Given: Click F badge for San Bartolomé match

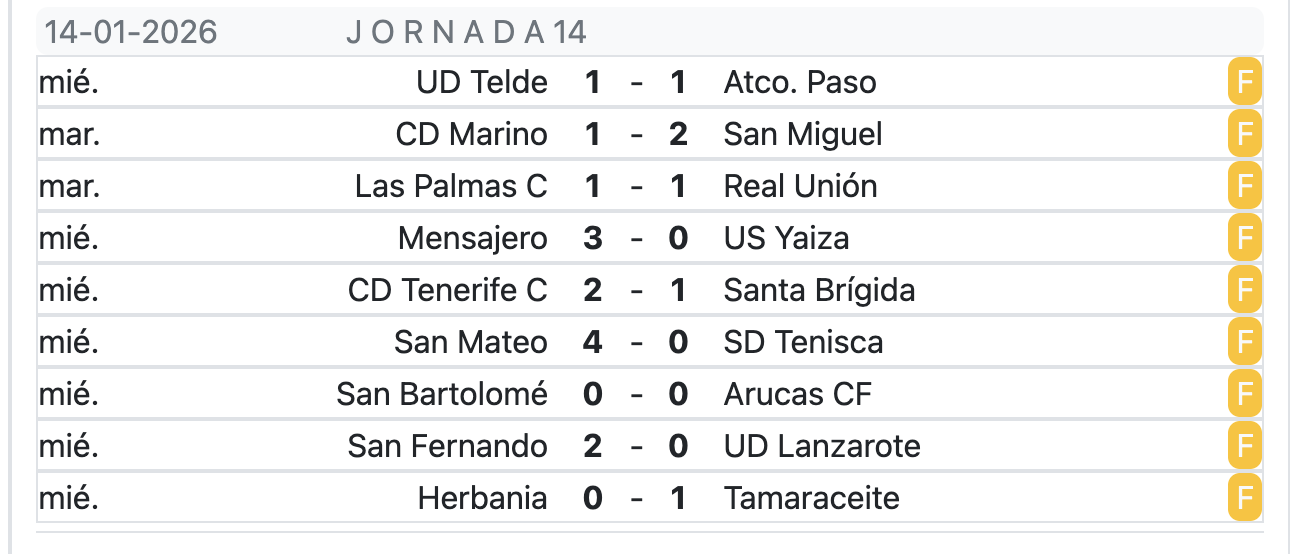Looking at the screenshot, I should [x=1244, y=395].
